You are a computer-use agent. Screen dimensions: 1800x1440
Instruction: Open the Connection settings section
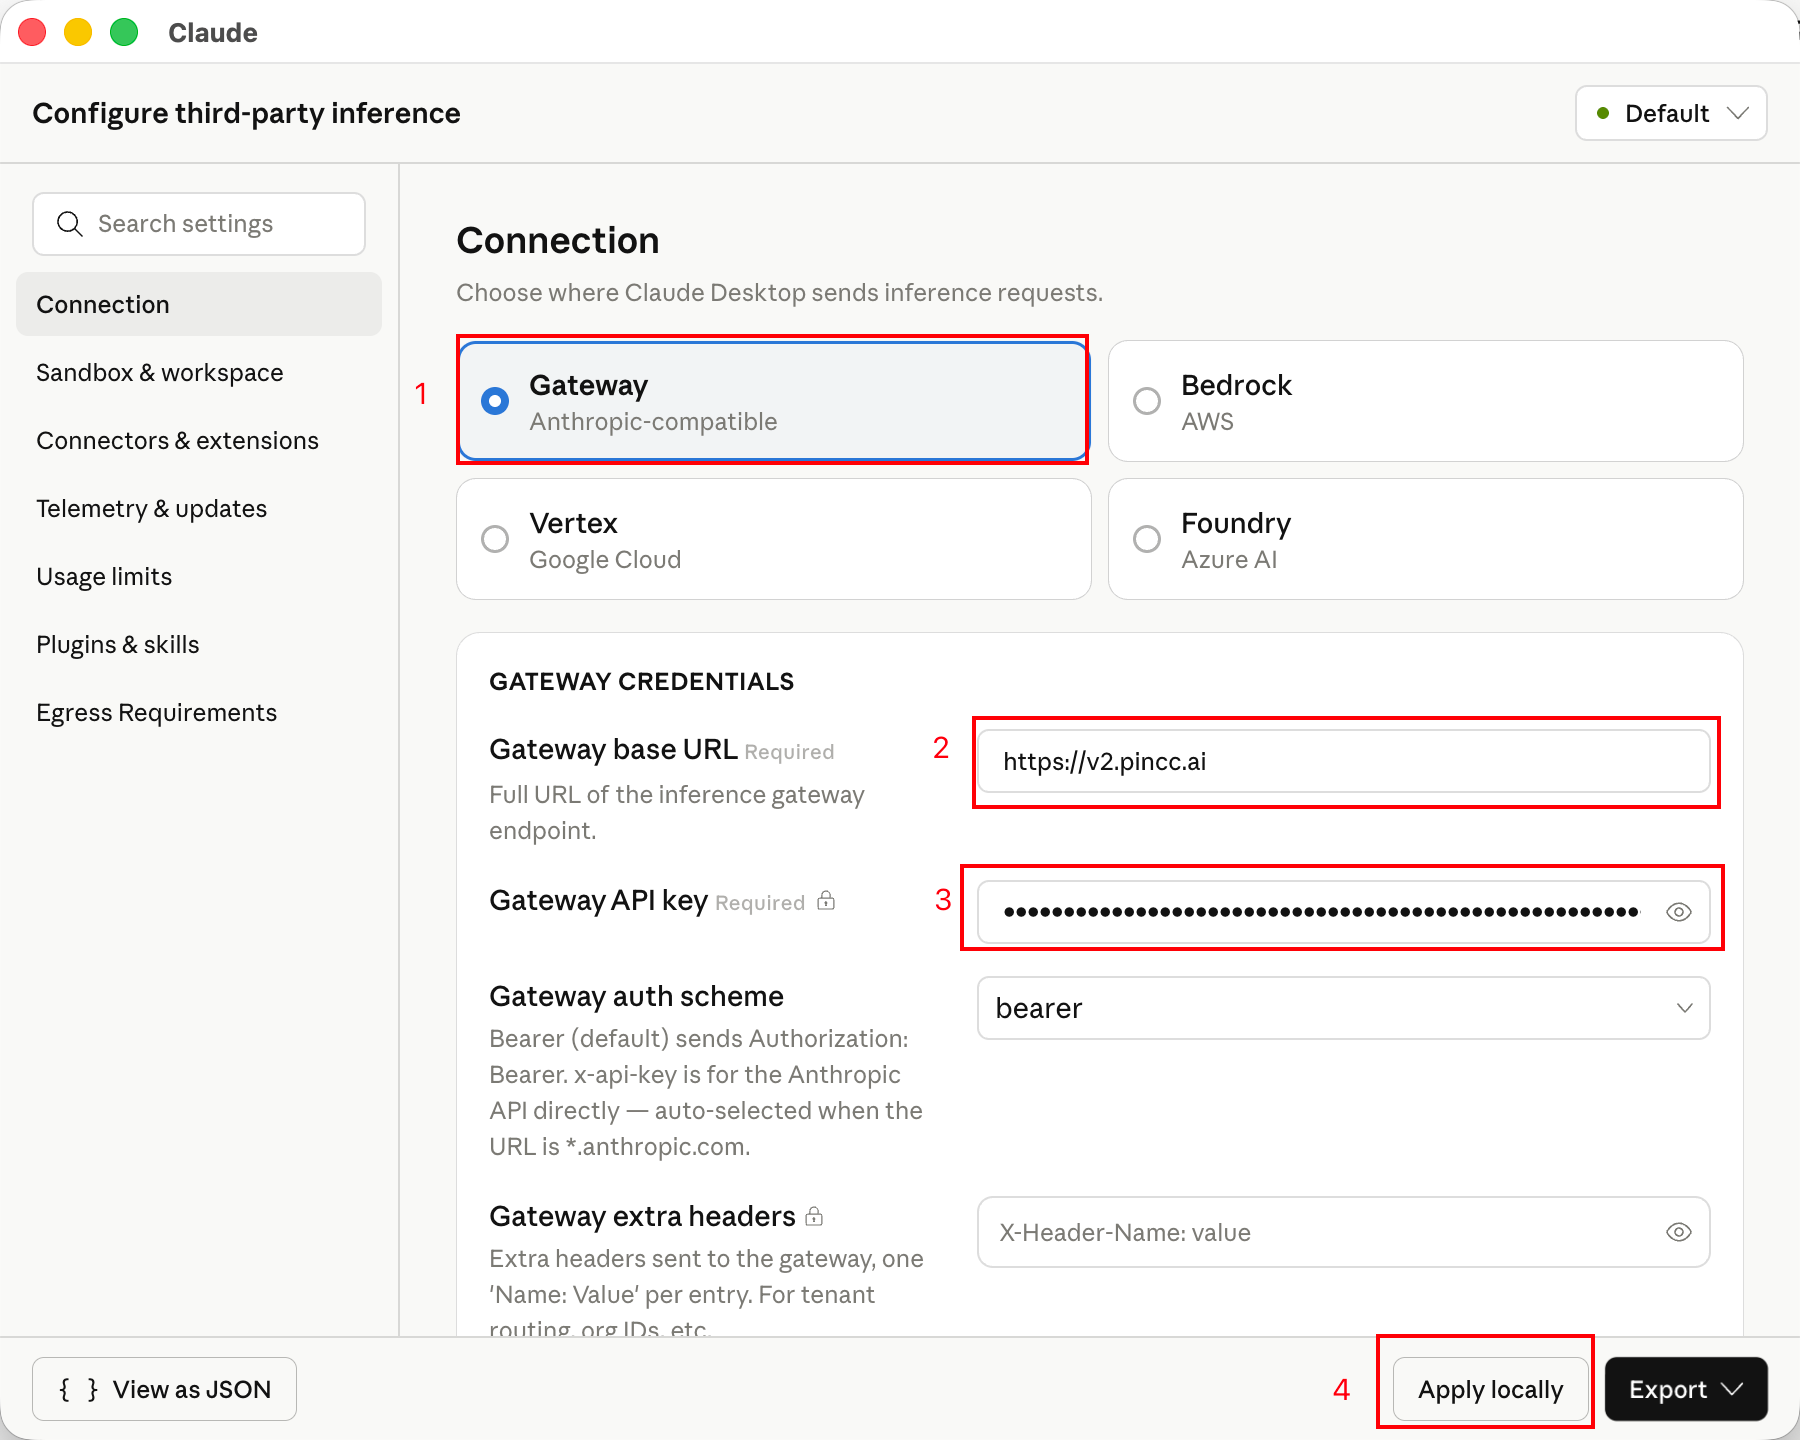[x=199, y=304]
